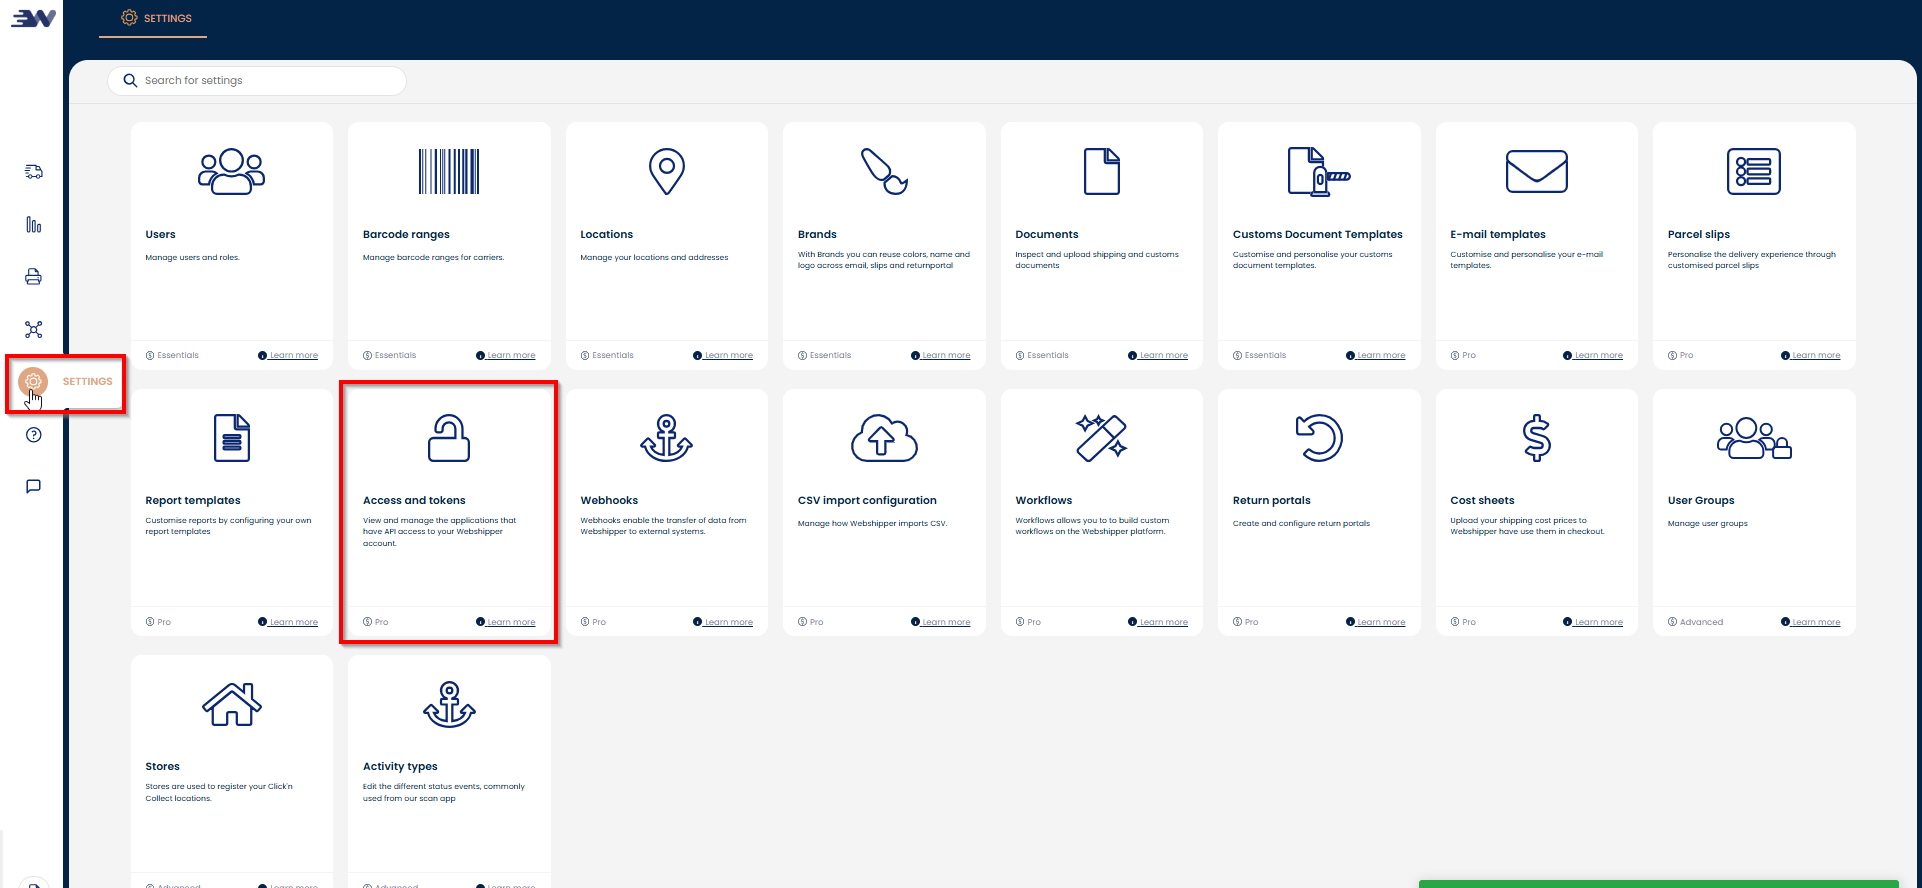The width and height of the screenshot is (1922, 888).
Task: Open the Access and tokens padlock icon
Action: coord(448,438)
